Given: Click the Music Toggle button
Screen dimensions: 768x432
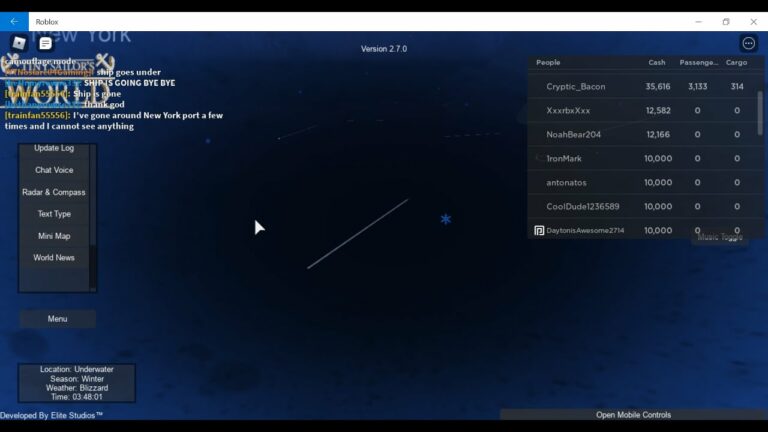Looking at the screenshot, I should click(720, 237).
